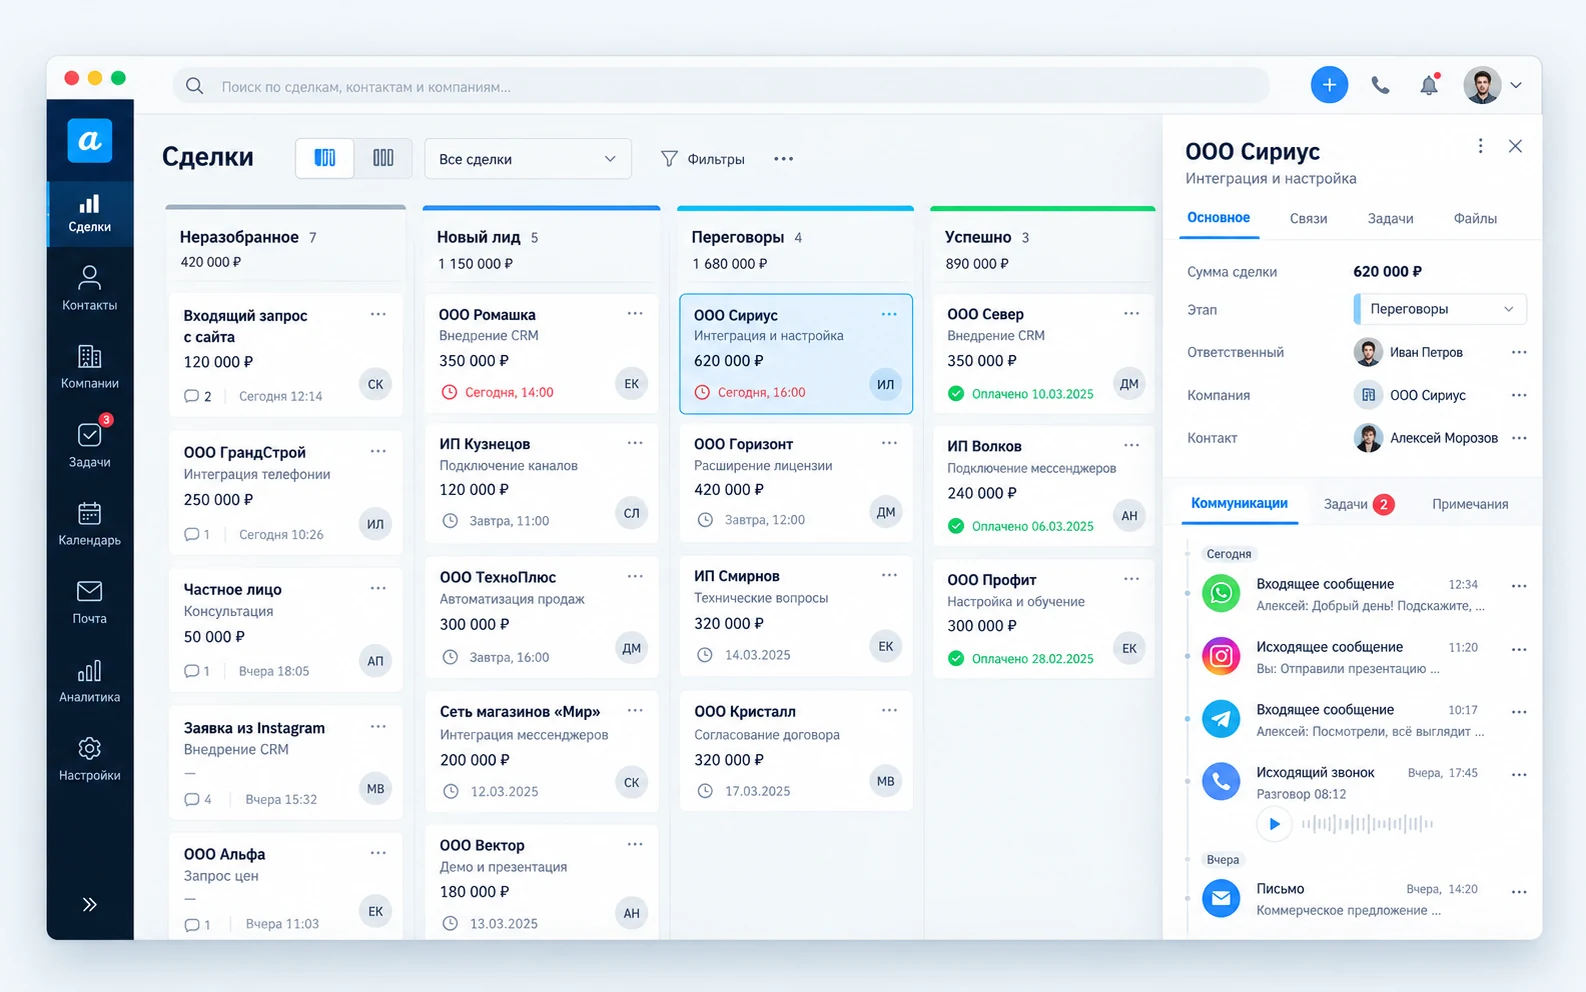Viewport: 1586px width, 992px height.
Task: Open ИП Волков deal card
Action: point(1043,486)
